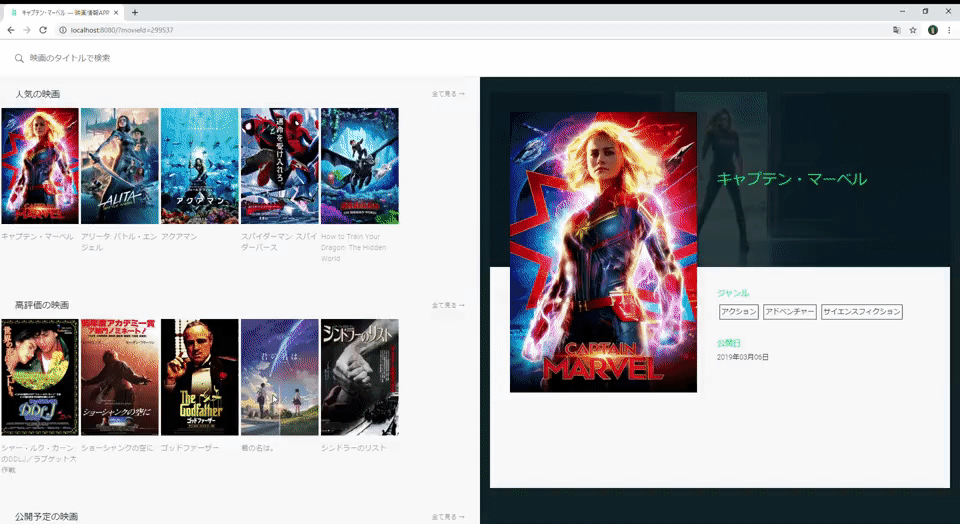Open the Chrome profile avatar
The width and height of the screenshot is (960, 524).
[932, 30]
